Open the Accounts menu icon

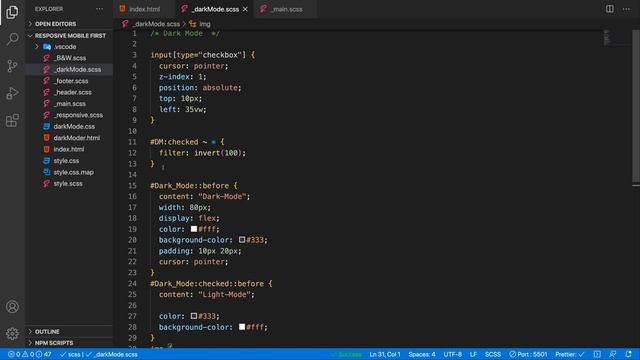pos(12,307)
